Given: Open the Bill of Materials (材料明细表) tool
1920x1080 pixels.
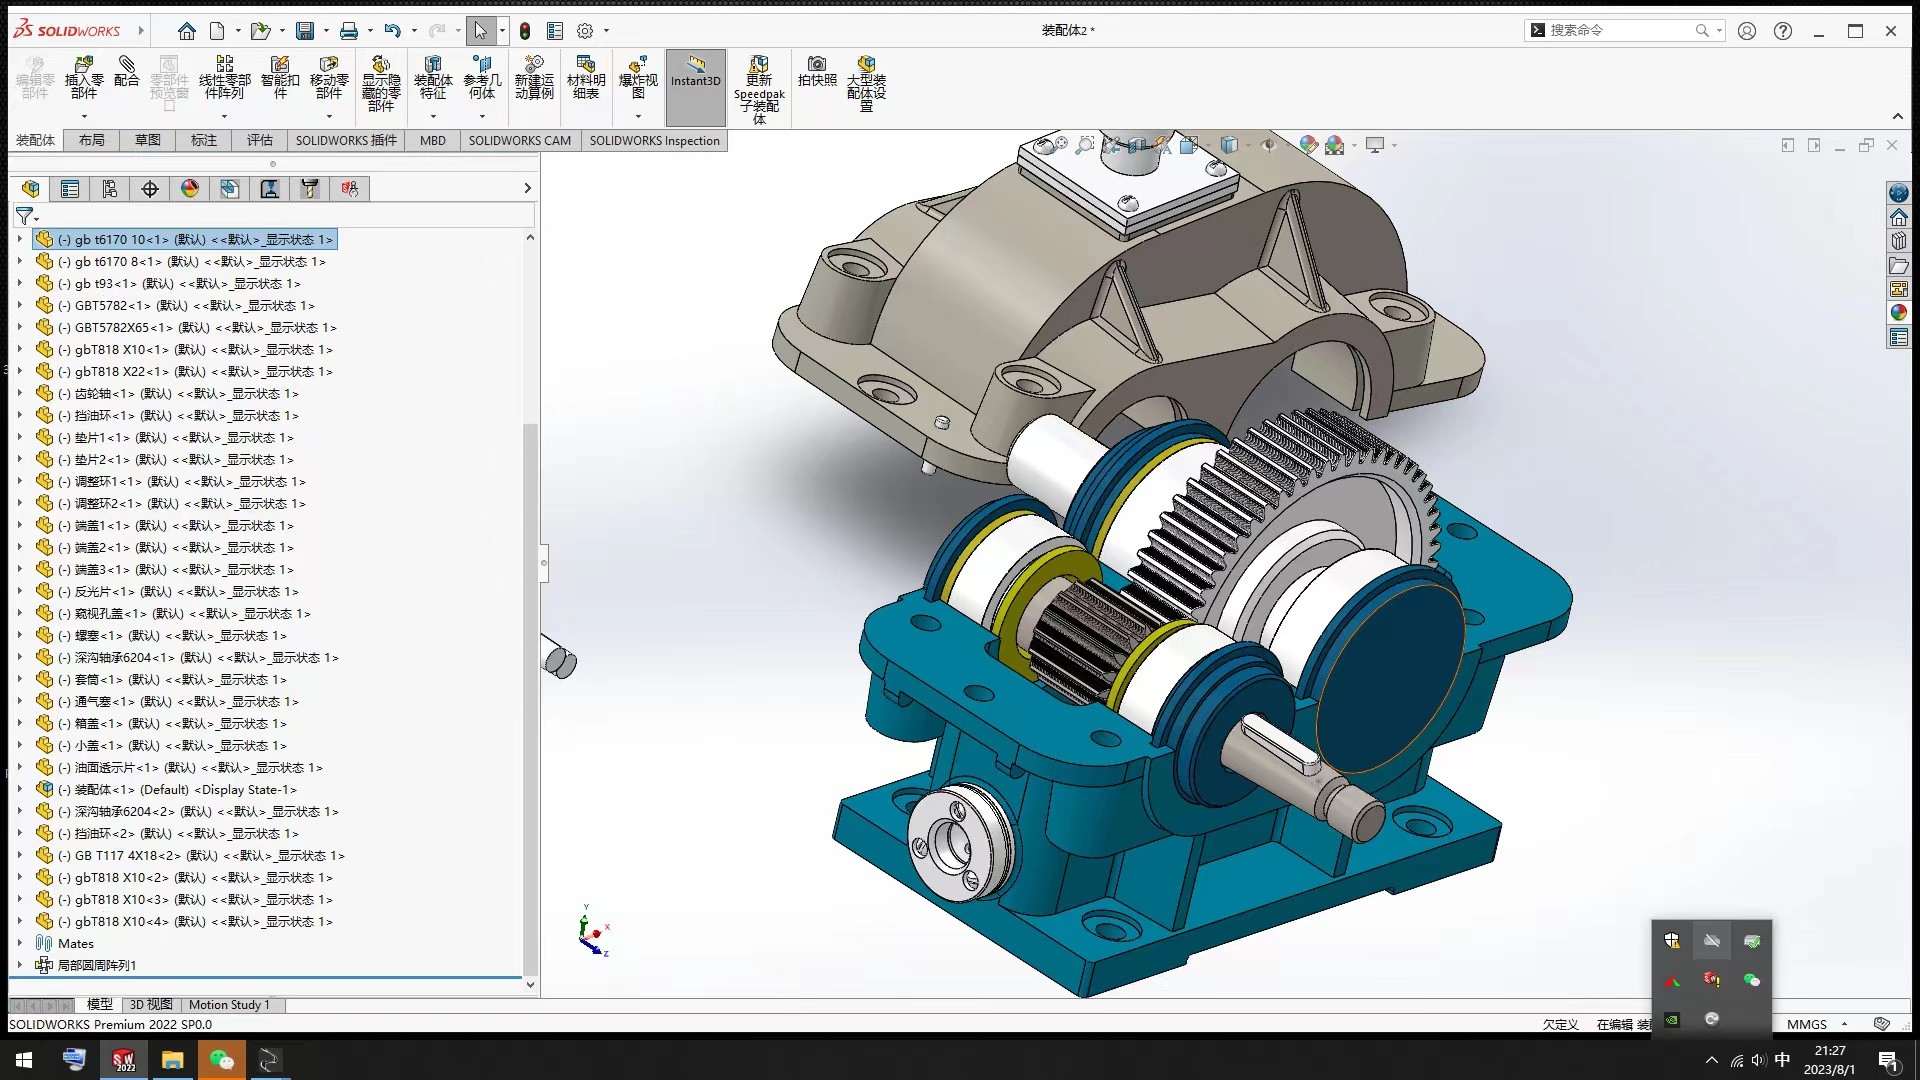Looking at the screenshot, I should point(586,78).
